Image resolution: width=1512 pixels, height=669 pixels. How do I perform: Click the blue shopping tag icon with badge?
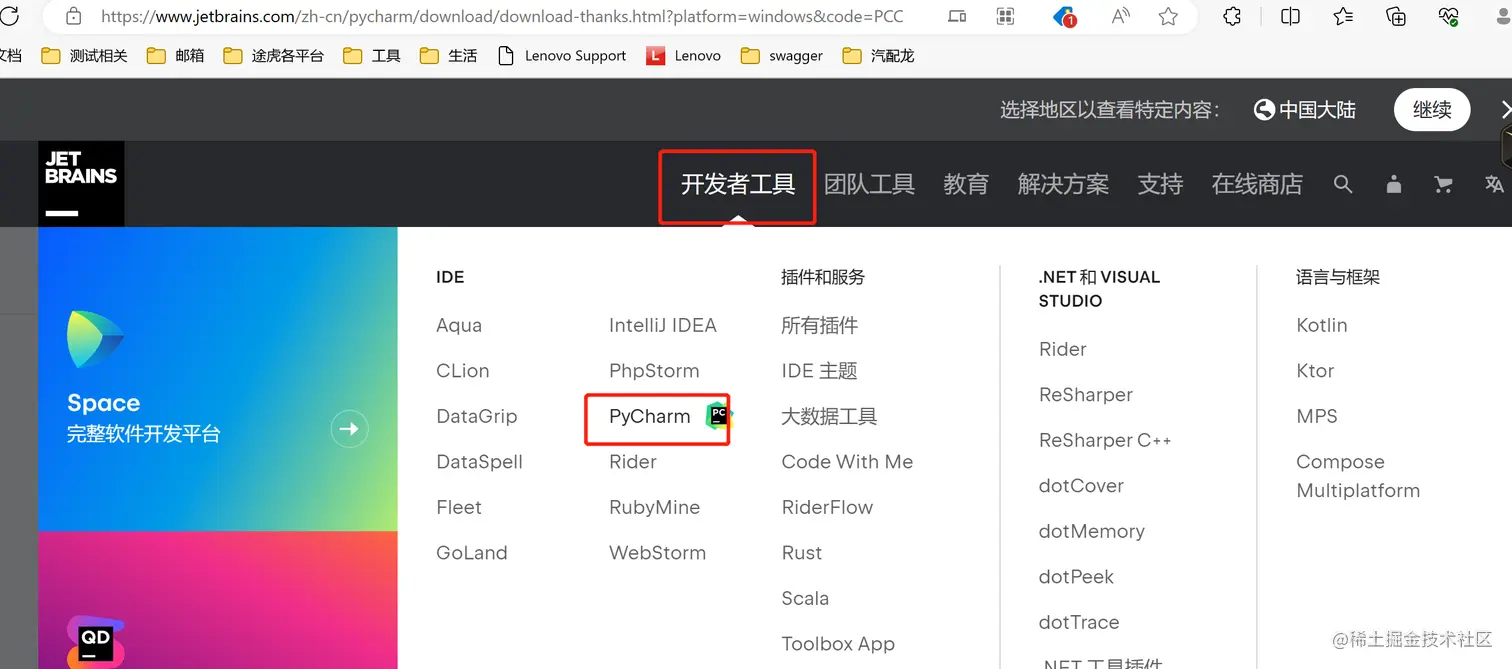[x=1064, y=16]
